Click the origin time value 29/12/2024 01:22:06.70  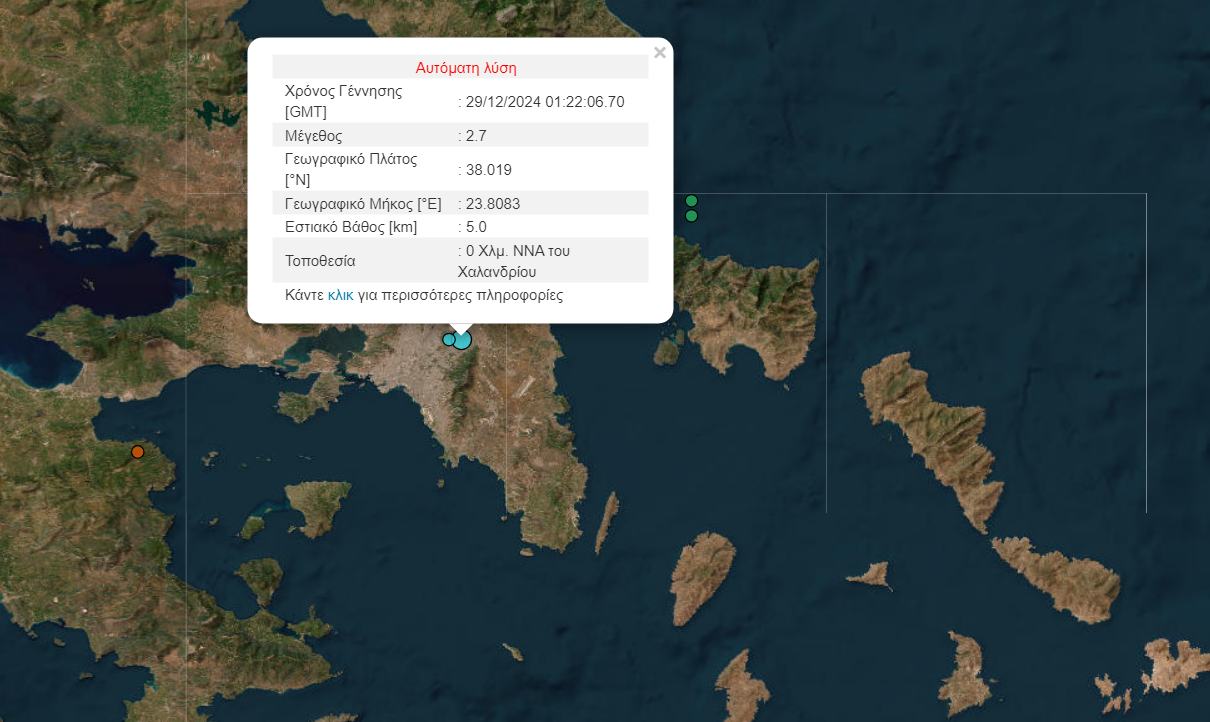pos(544,102)
